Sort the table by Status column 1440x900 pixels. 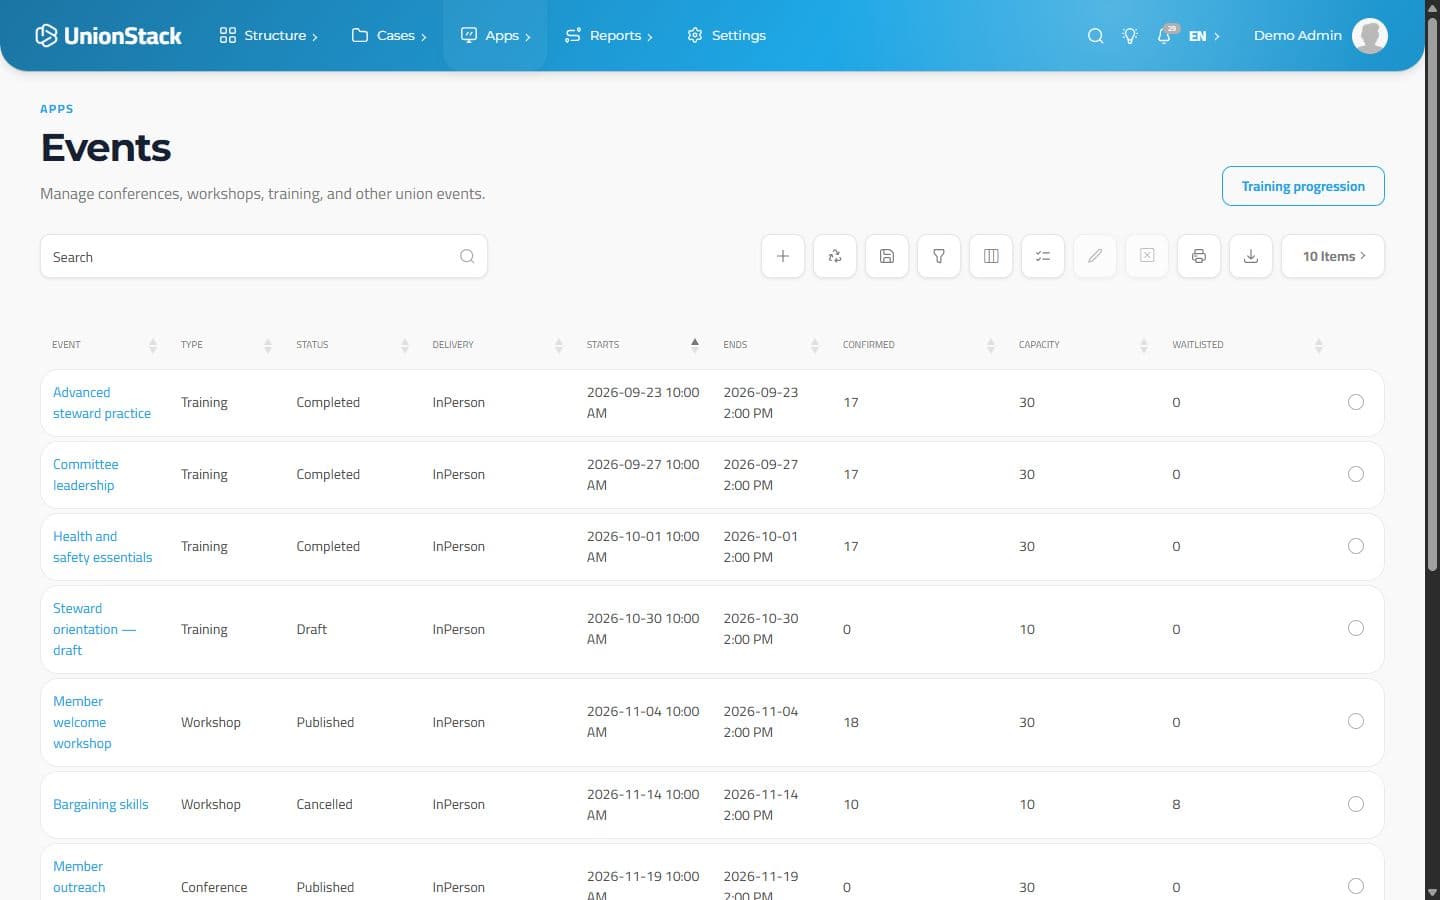[352, 344]
